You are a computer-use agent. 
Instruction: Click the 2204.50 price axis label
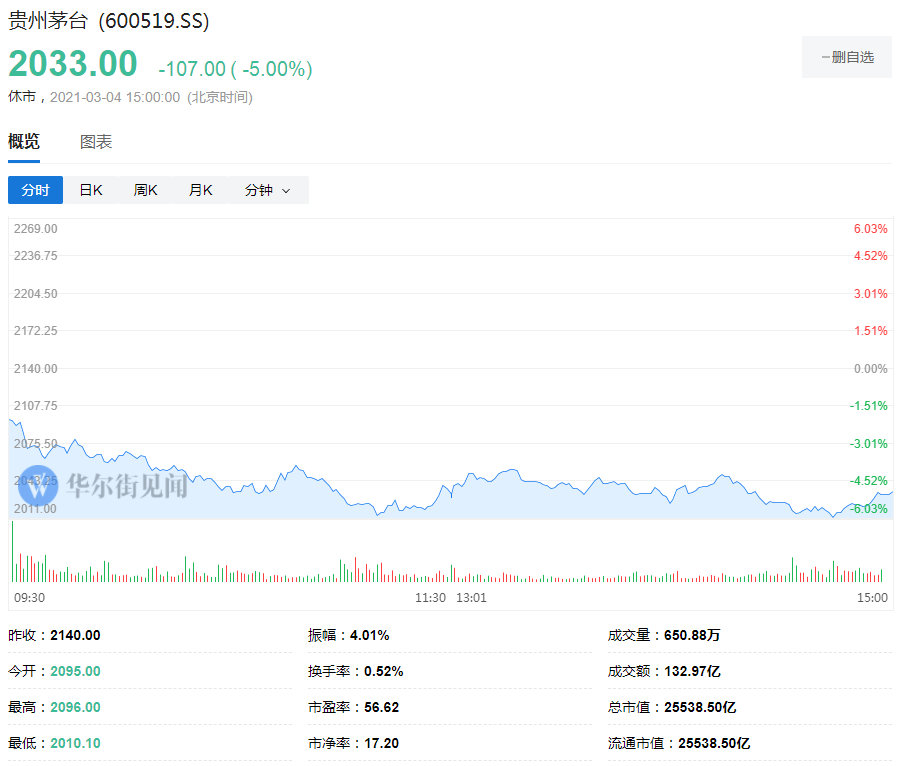36,294
